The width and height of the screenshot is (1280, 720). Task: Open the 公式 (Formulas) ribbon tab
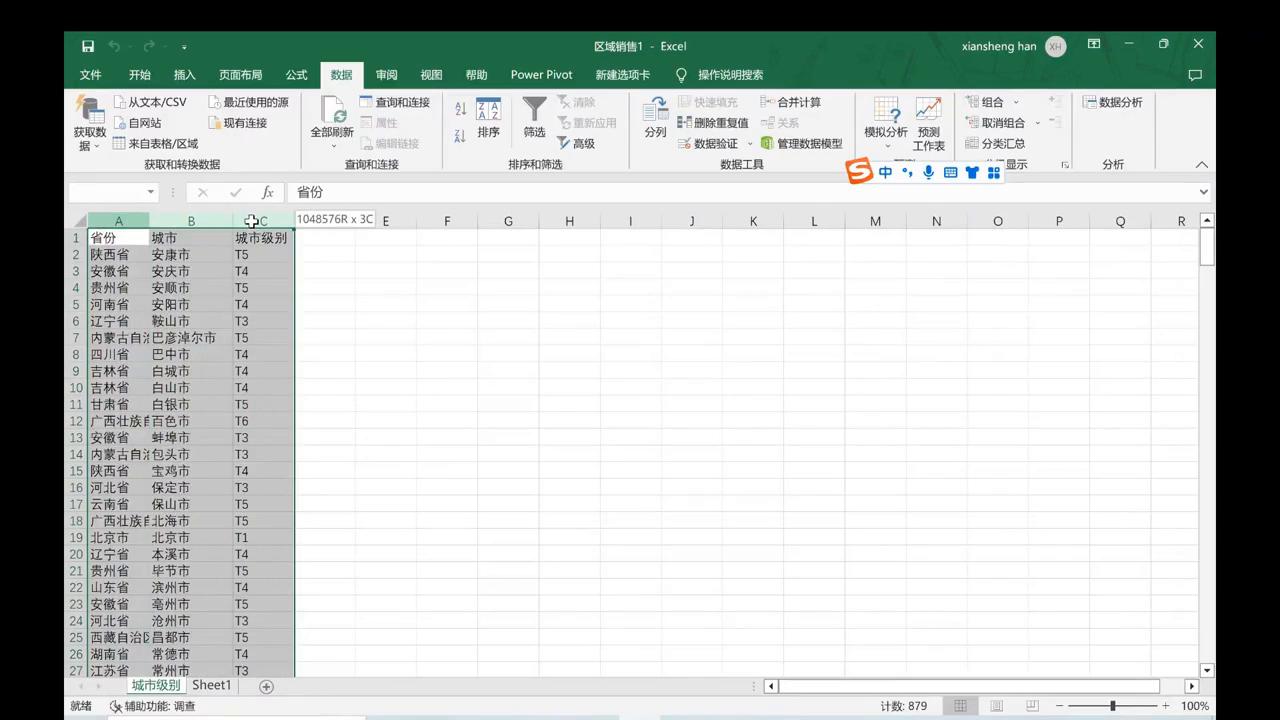pos(296,75)
